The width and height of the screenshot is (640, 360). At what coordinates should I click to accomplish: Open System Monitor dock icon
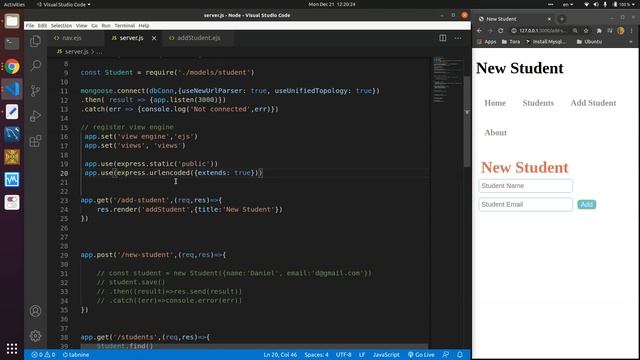(x=12, y=180)
